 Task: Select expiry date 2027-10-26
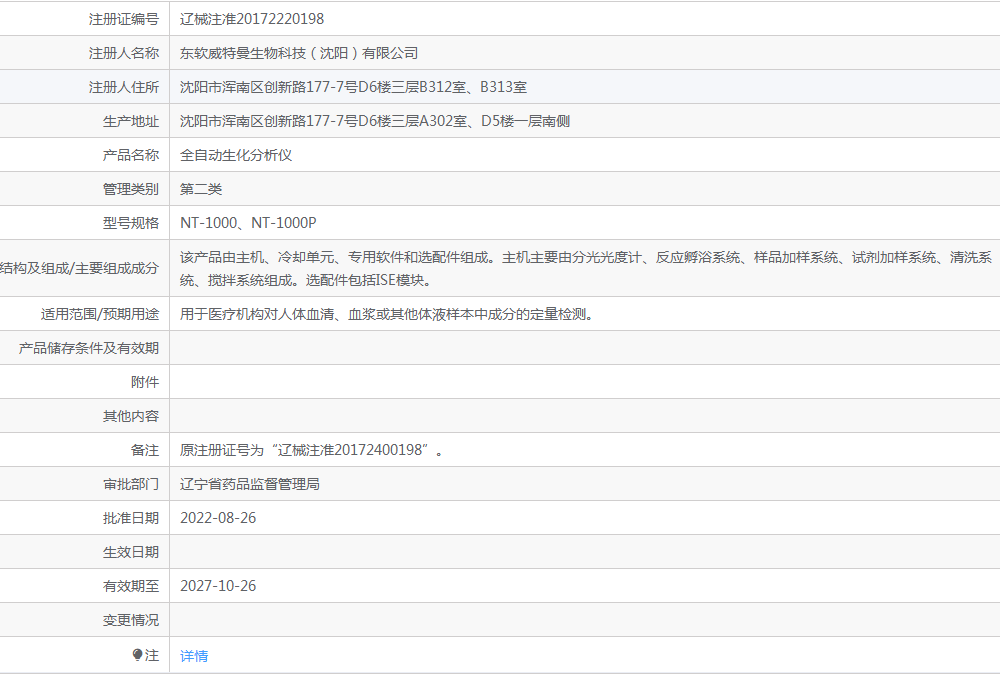218,585
